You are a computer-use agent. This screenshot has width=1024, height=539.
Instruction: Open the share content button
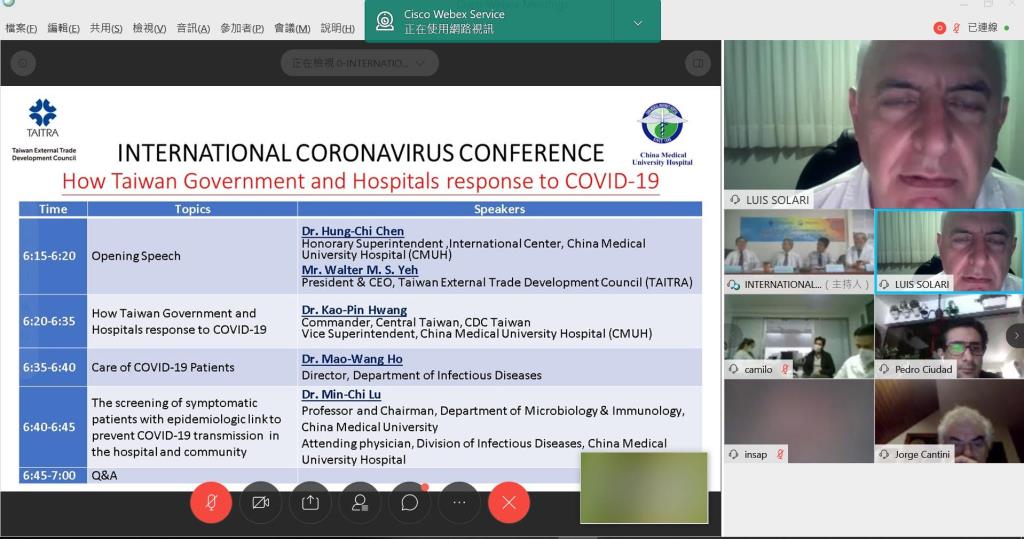coord(310,502)
